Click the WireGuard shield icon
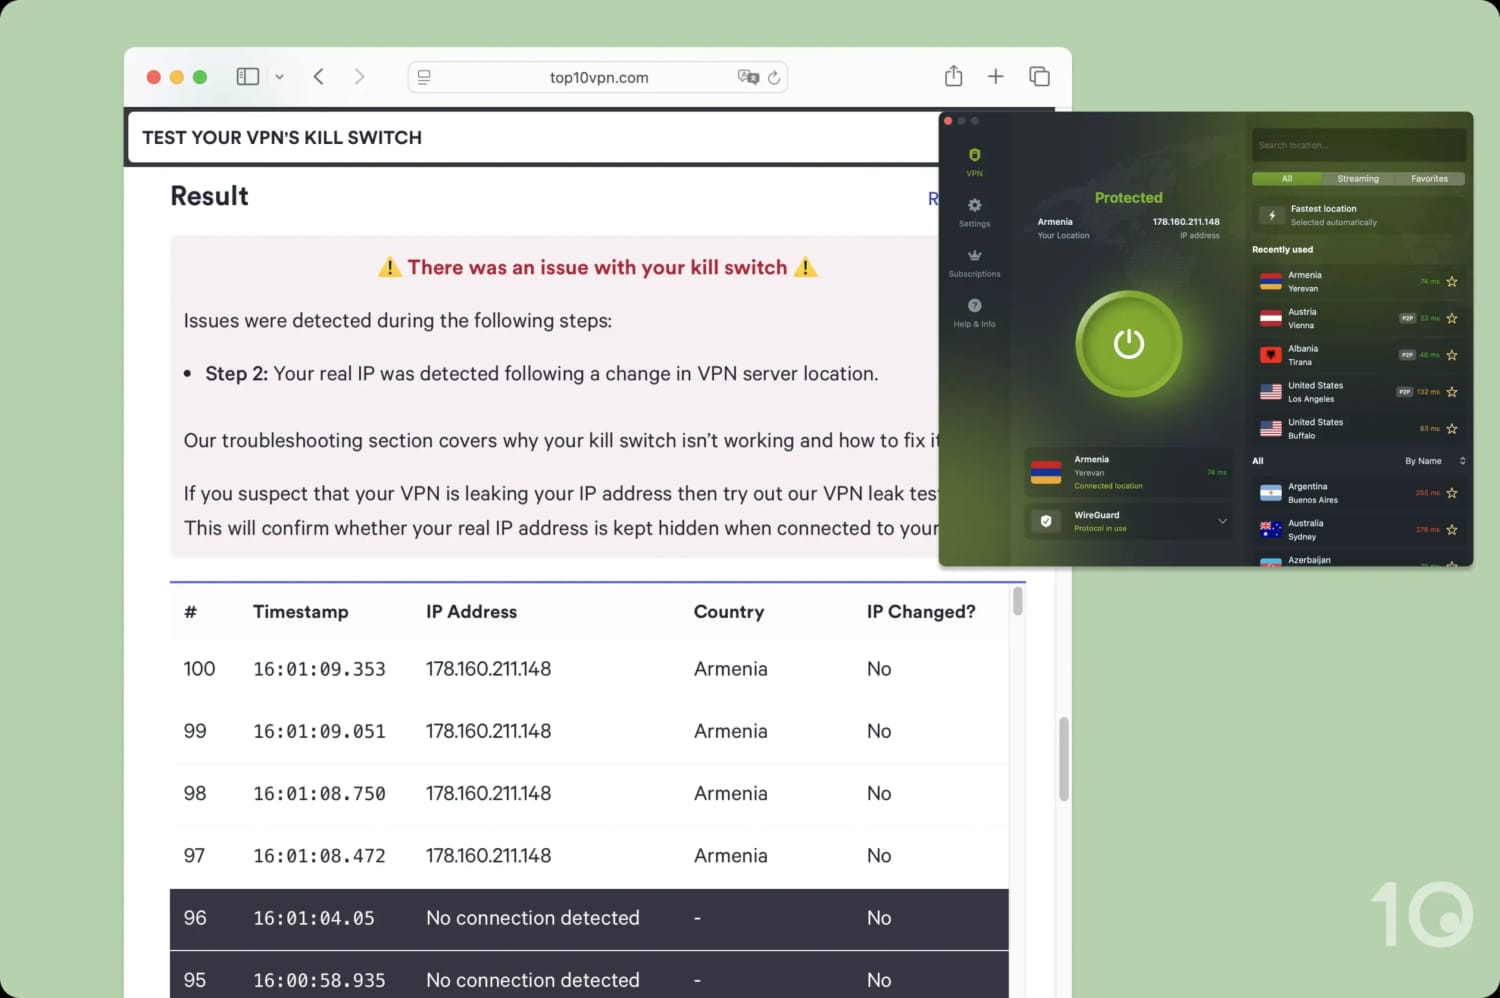 point(1046,521)
